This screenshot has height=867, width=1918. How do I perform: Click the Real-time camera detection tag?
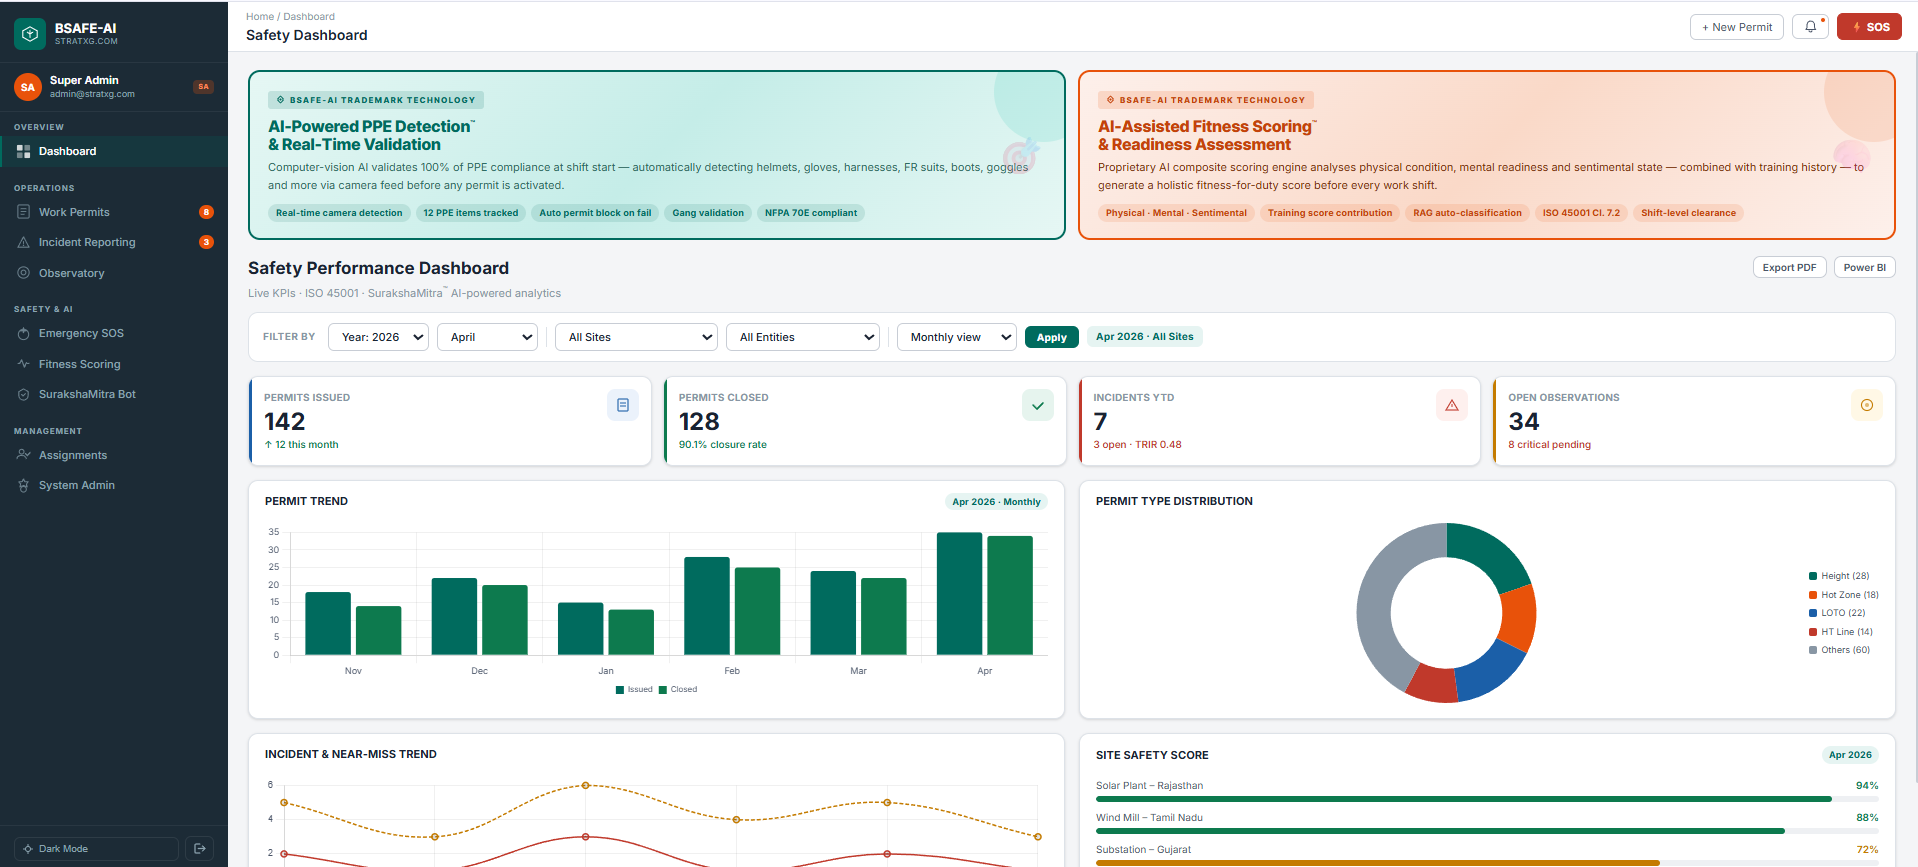[339, 213]
